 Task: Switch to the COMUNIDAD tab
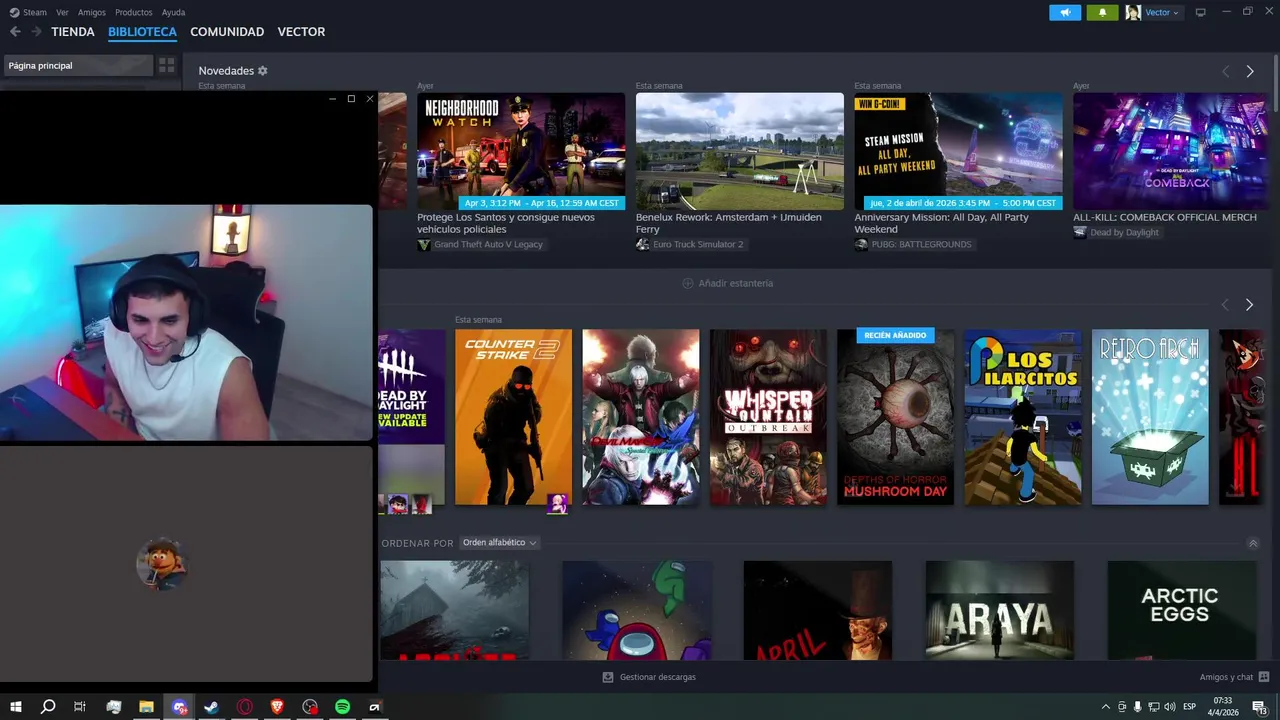[x=227, y=32]
